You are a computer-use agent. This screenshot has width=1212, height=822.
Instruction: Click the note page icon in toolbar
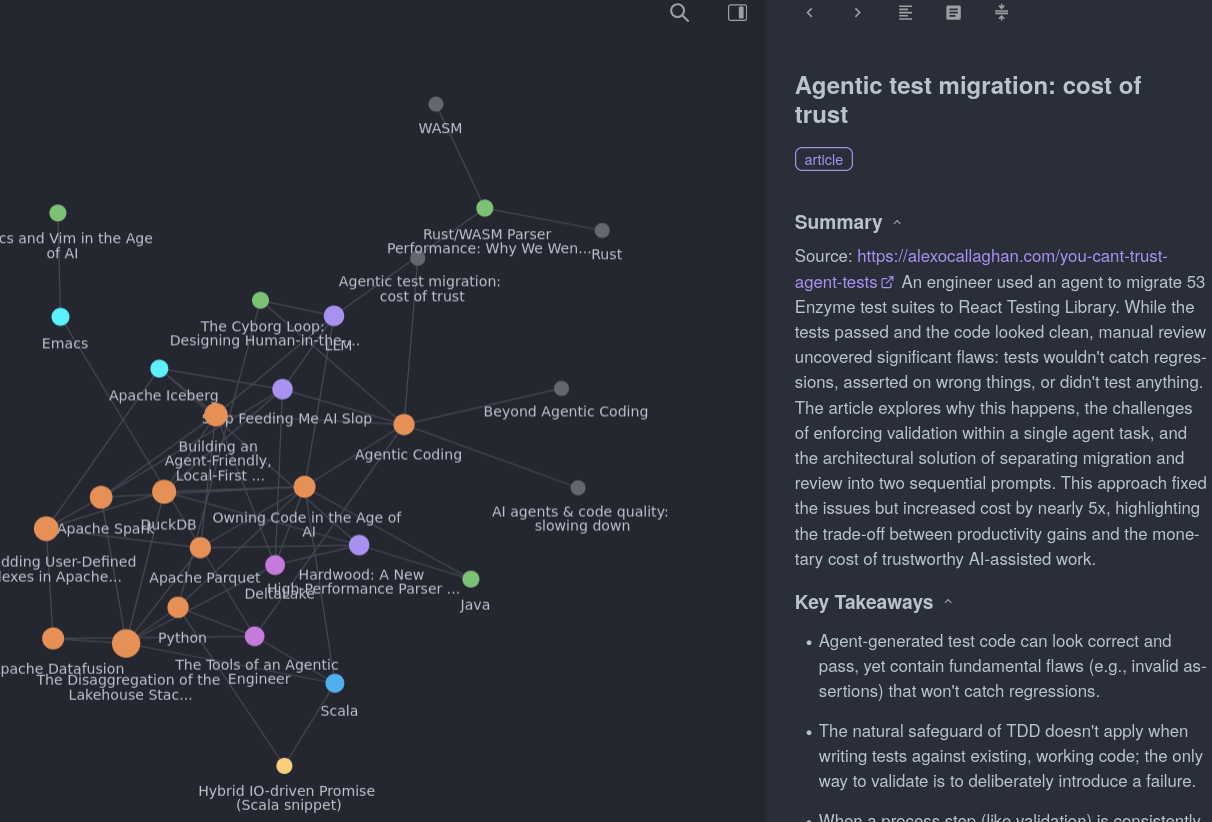point(953,13)
